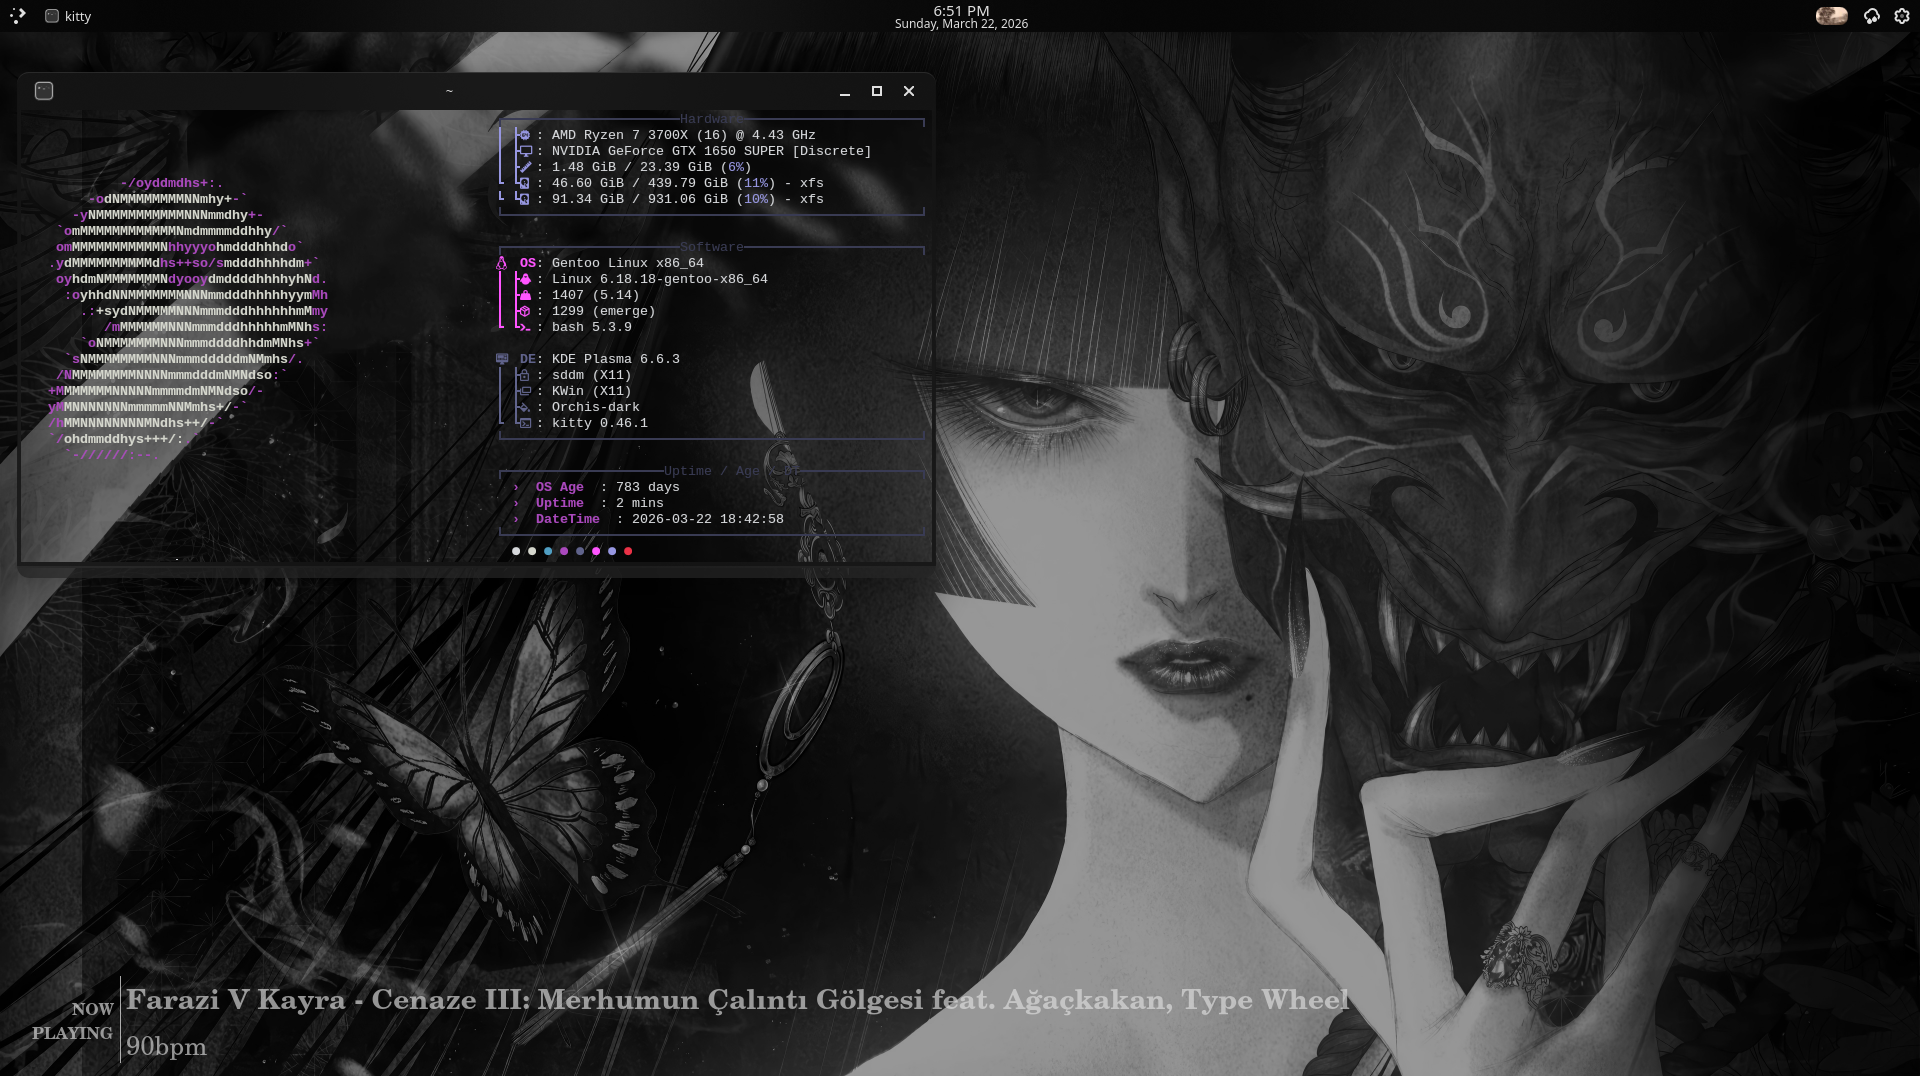
Task: Click the disk glyph beside 91.34 GiB
Action: [524, 199]
